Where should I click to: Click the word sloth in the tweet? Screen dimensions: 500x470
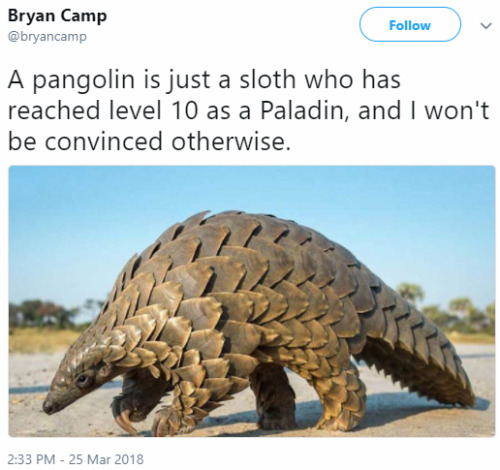[x=268, y=80]
